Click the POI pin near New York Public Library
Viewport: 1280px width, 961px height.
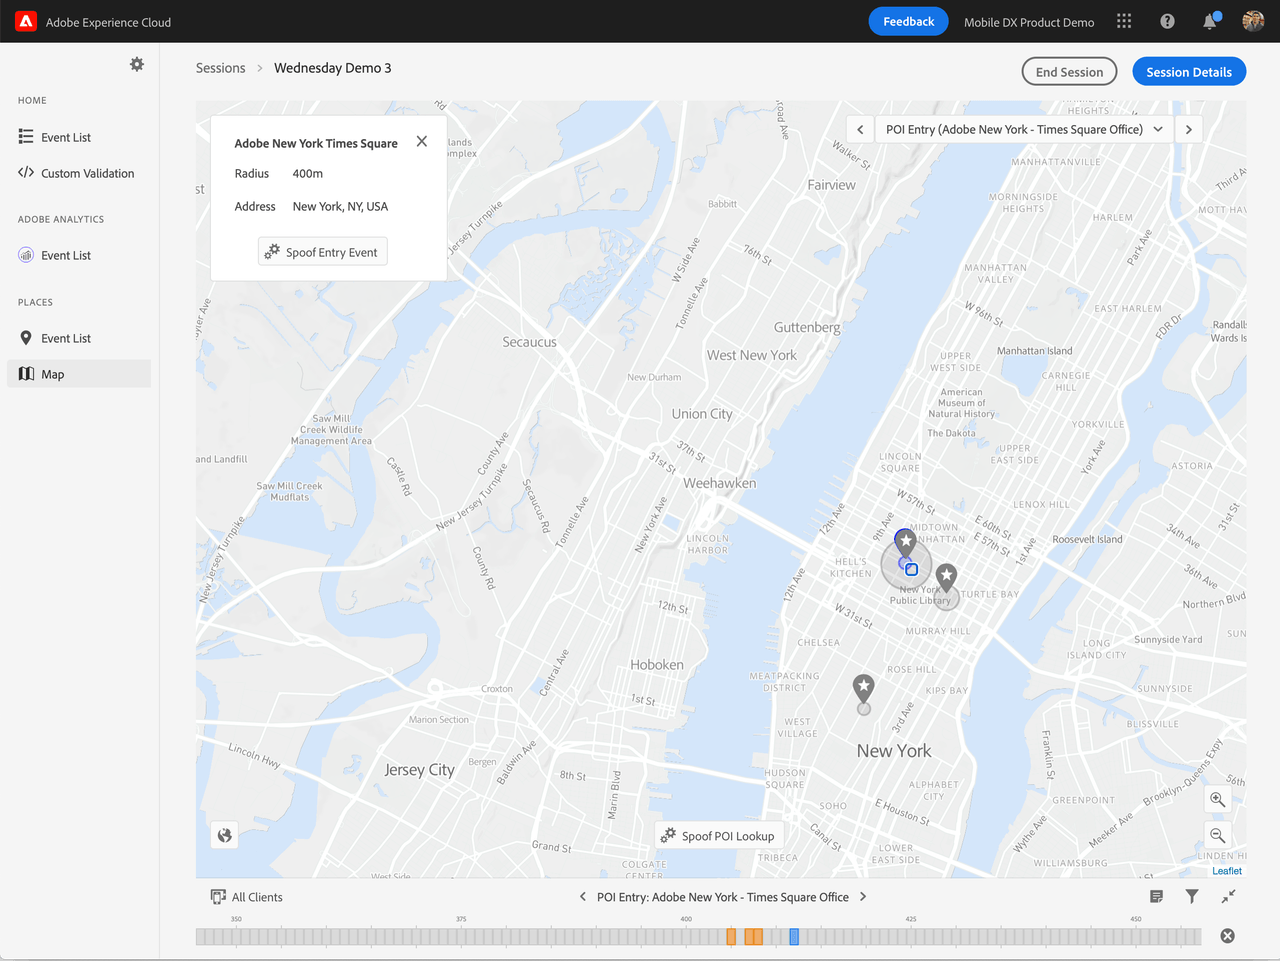[x=946, y=576]
